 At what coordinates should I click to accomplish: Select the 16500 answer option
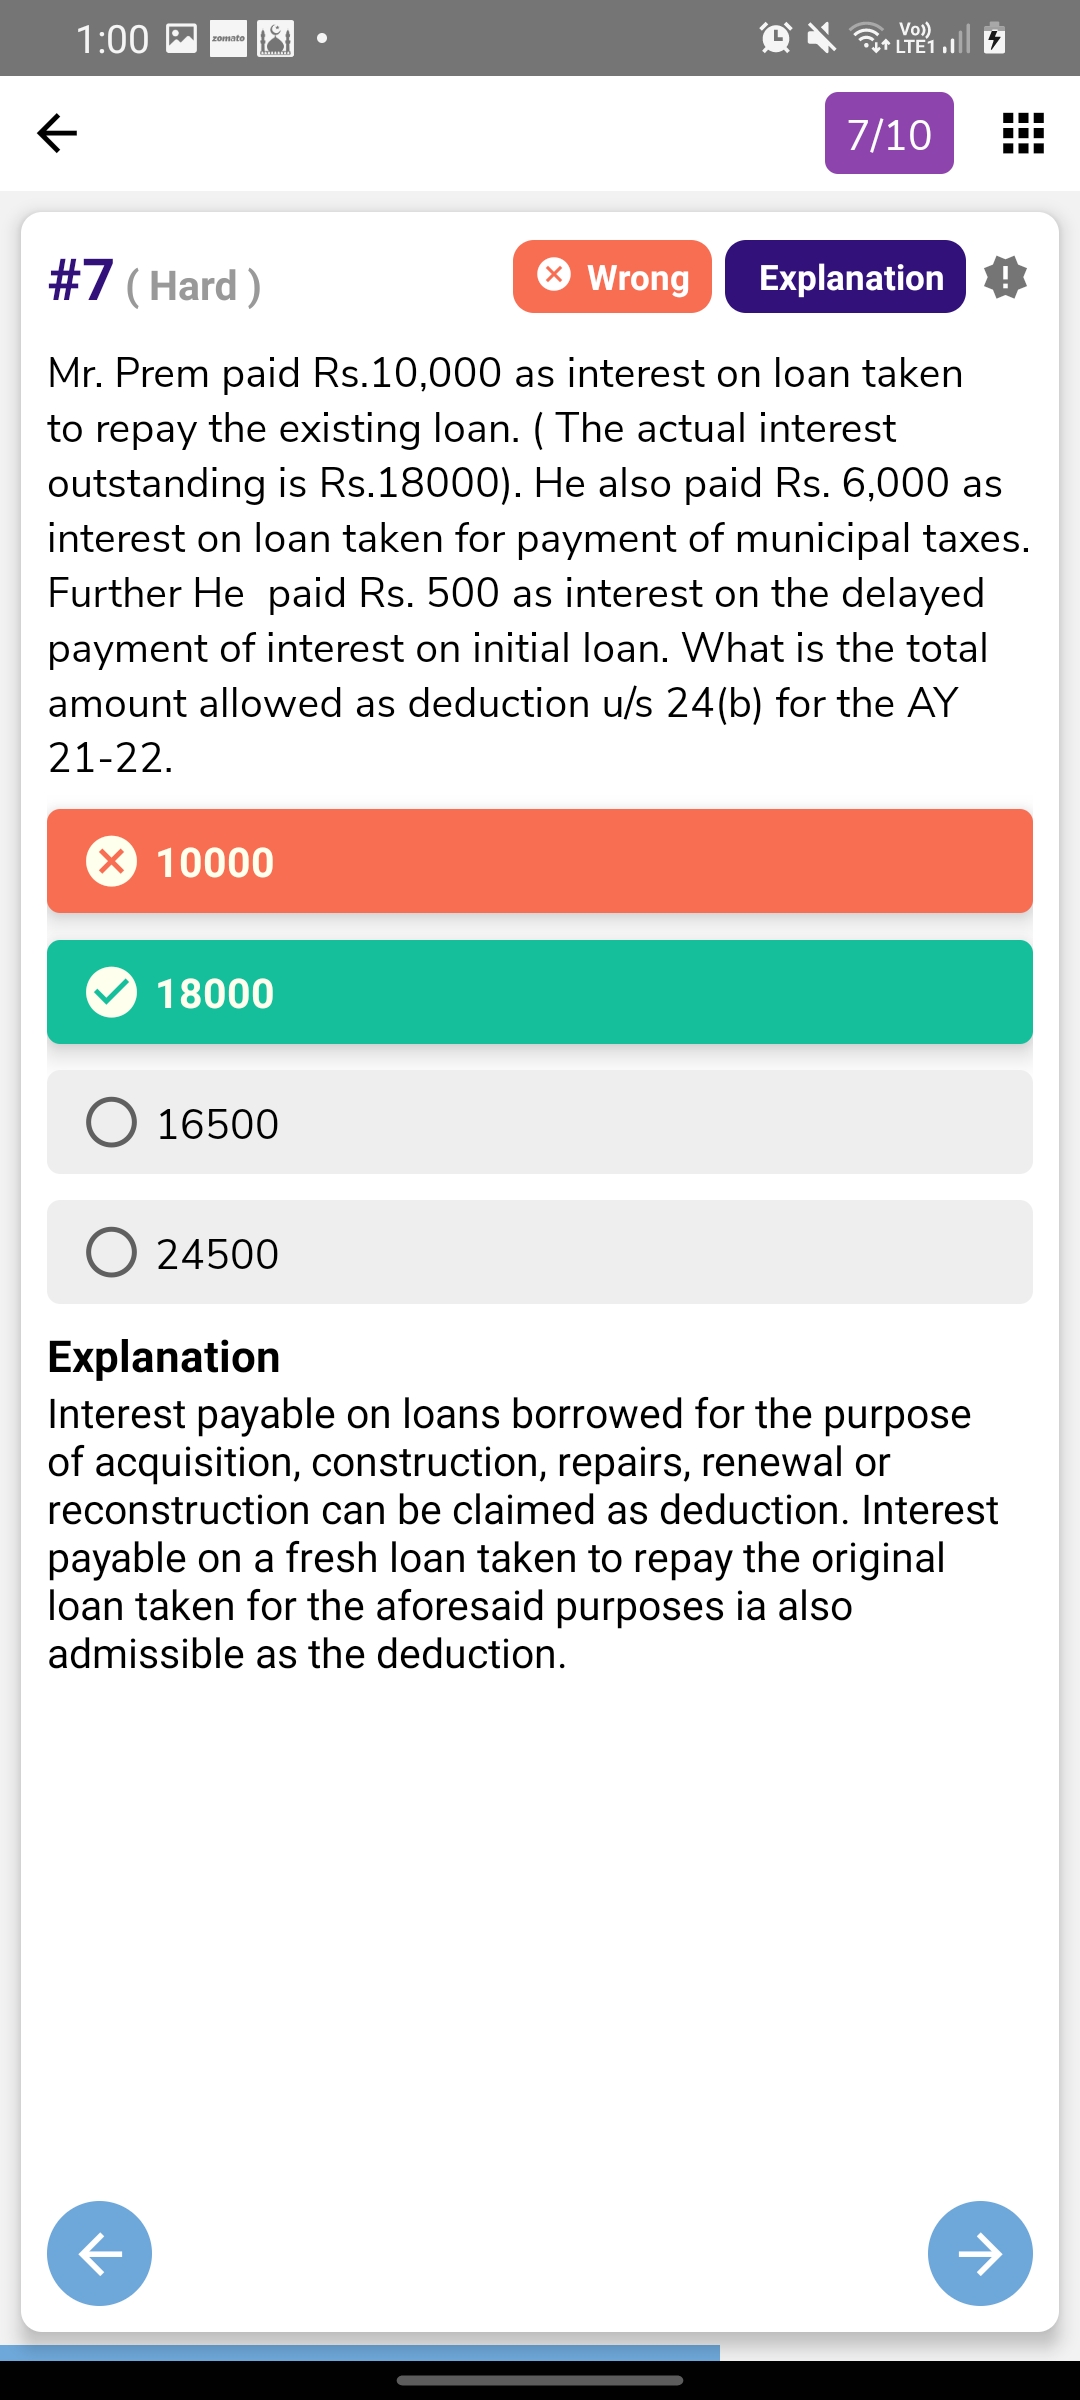[x=540, y=1122]
